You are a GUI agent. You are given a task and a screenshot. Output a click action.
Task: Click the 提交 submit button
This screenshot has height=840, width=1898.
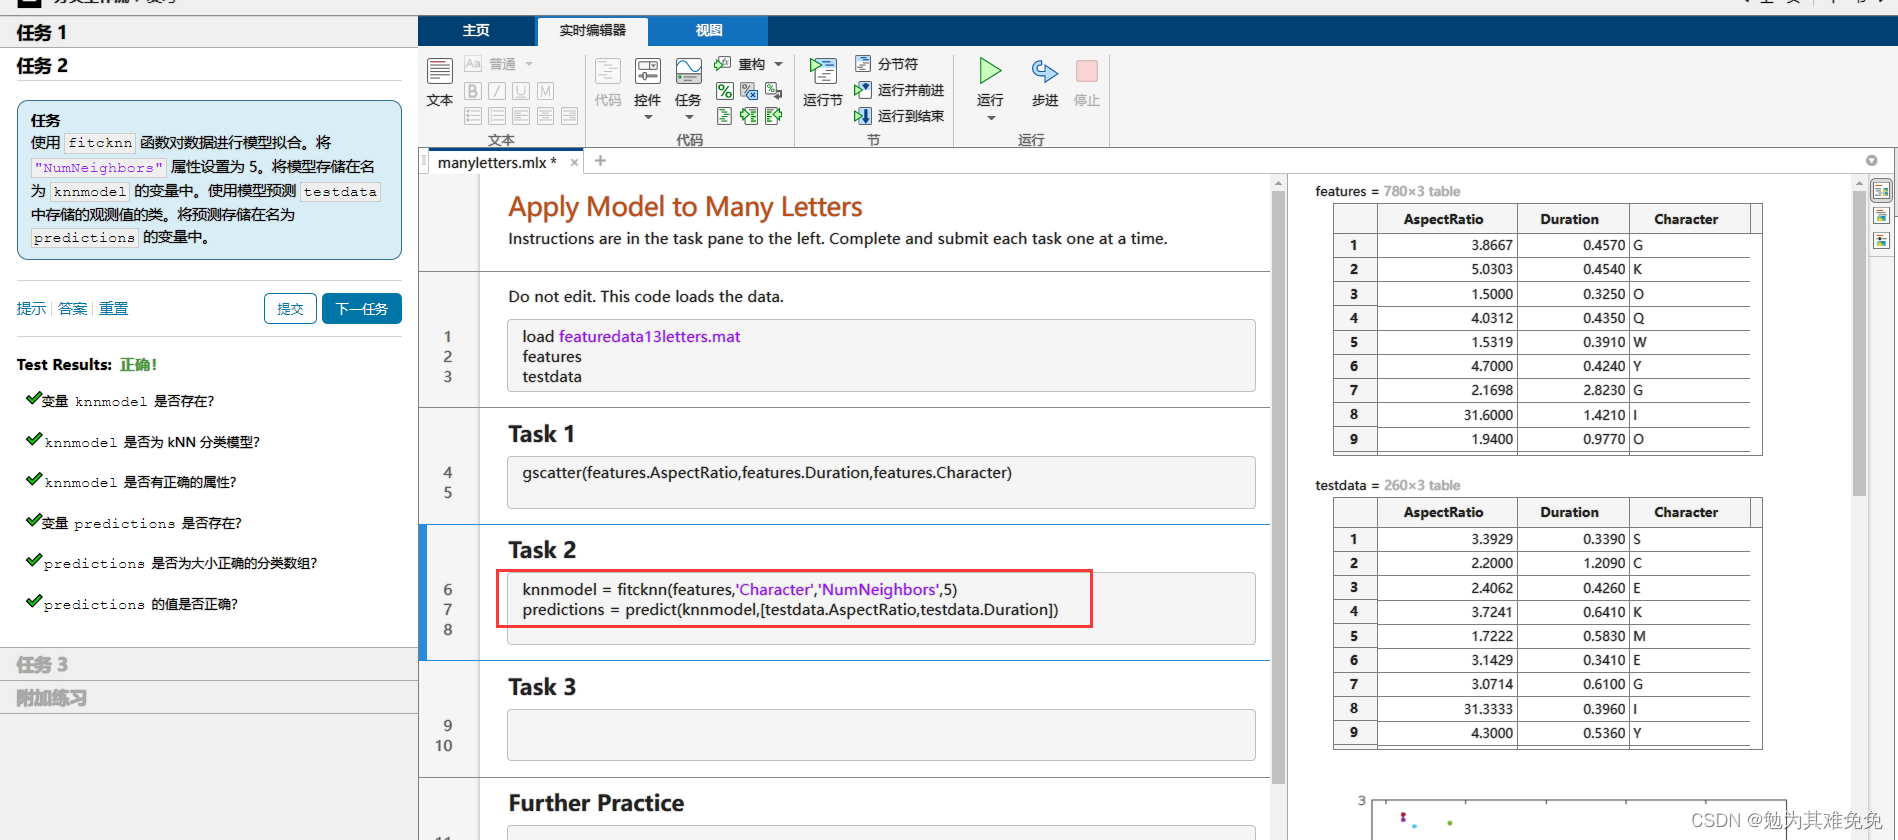(290, 309)
